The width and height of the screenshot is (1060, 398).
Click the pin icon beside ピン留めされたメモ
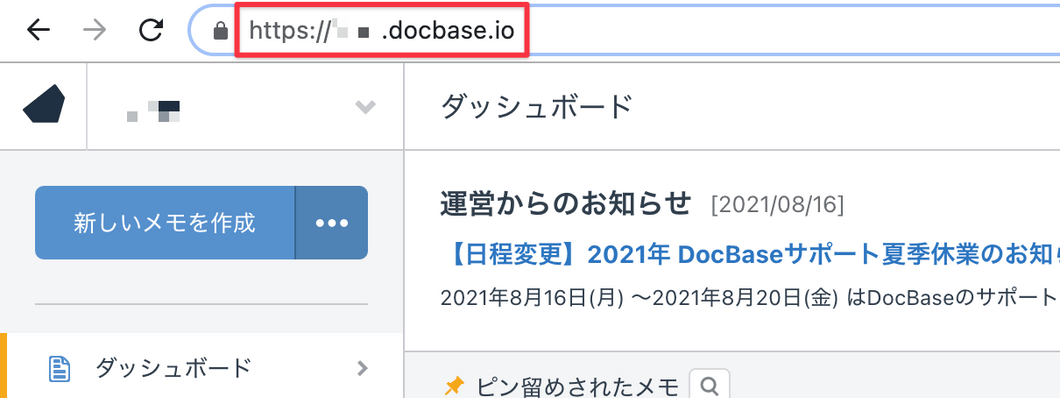(454, 387)
